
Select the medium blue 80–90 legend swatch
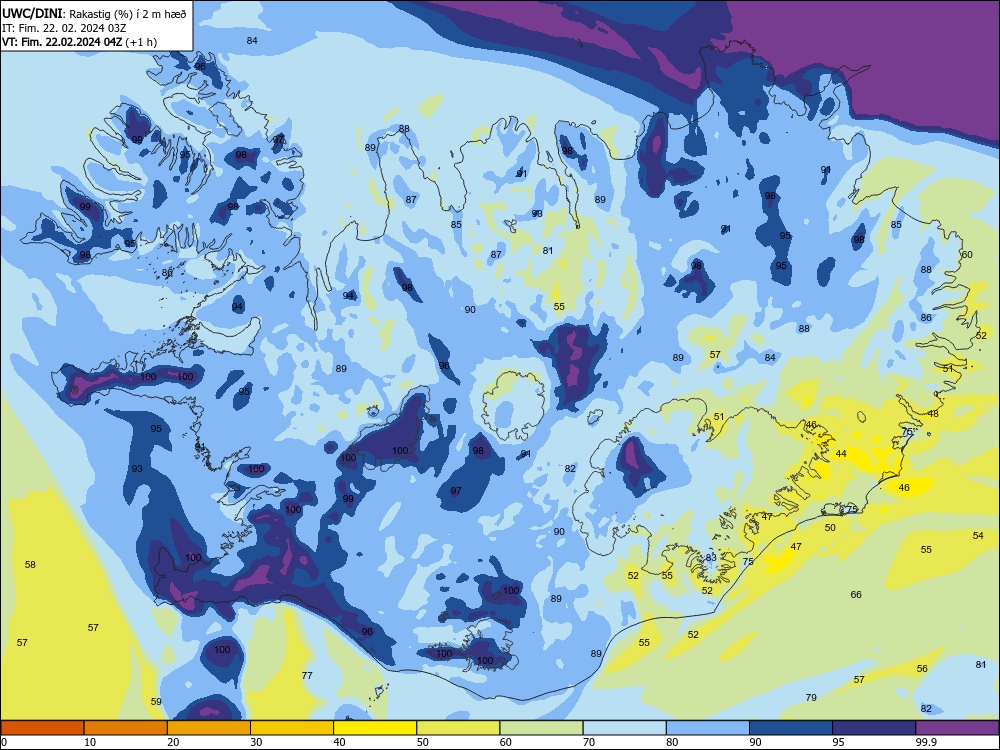point(707,728)
